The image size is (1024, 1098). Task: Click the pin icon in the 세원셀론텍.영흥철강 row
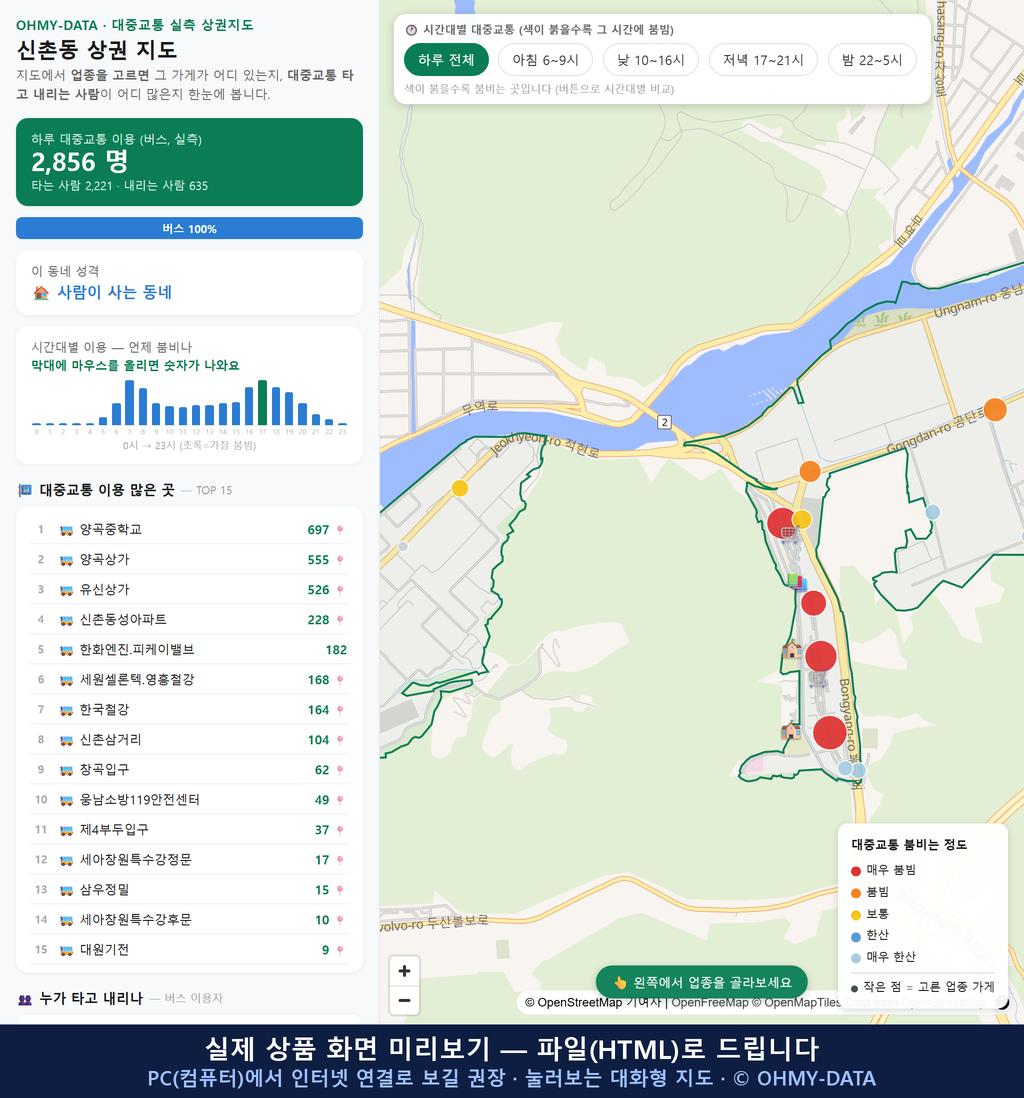tap(340, 680)
